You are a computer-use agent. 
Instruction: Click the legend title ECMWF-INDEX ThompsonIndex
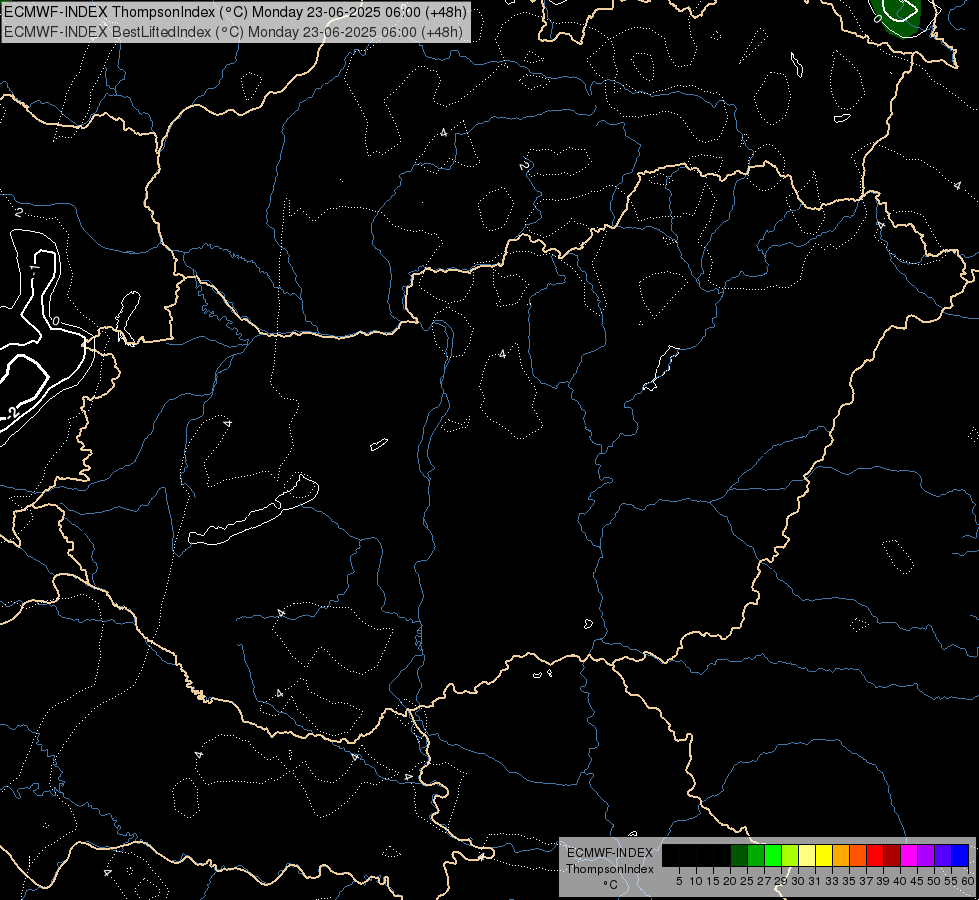[x=610, y=861]
